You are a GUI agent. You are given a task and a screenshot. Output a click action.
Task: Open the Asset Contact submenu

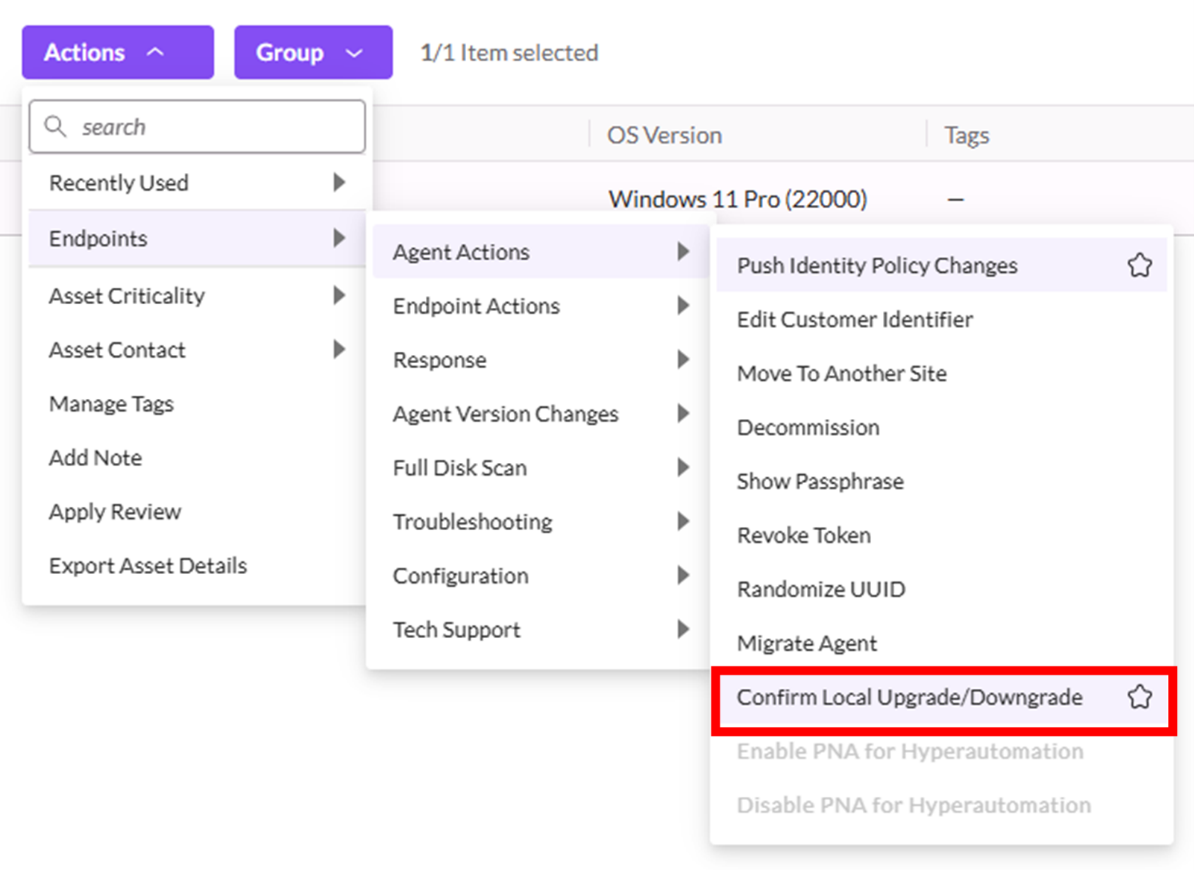click(196, 350)
